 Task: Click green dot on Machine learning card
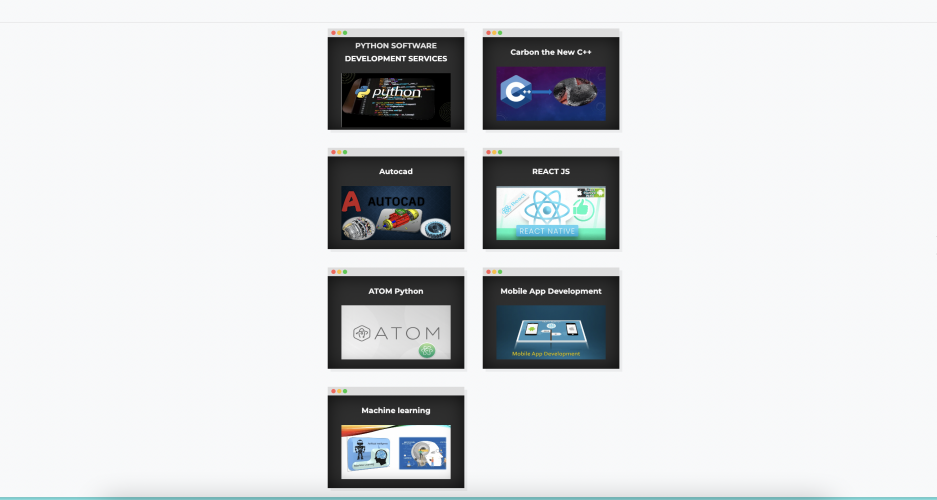[x=345, y=391]
